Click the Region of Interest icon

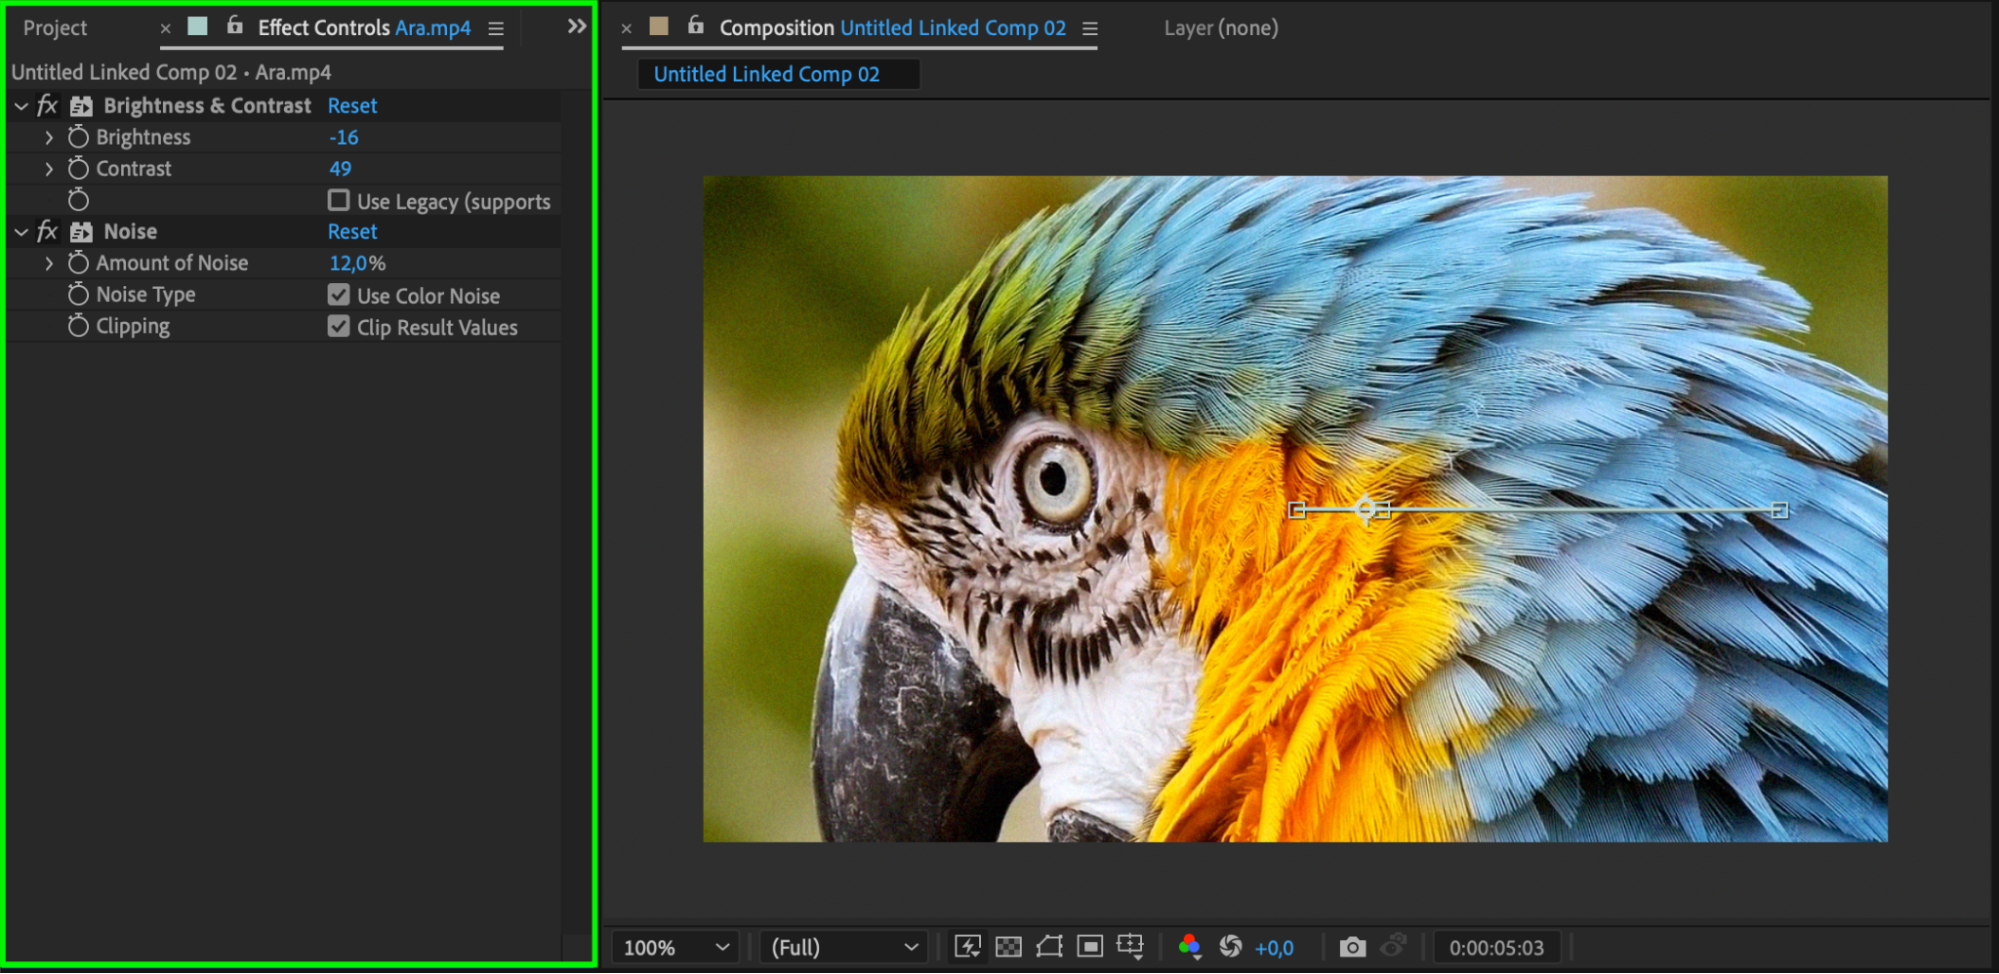pos(1090,946)
